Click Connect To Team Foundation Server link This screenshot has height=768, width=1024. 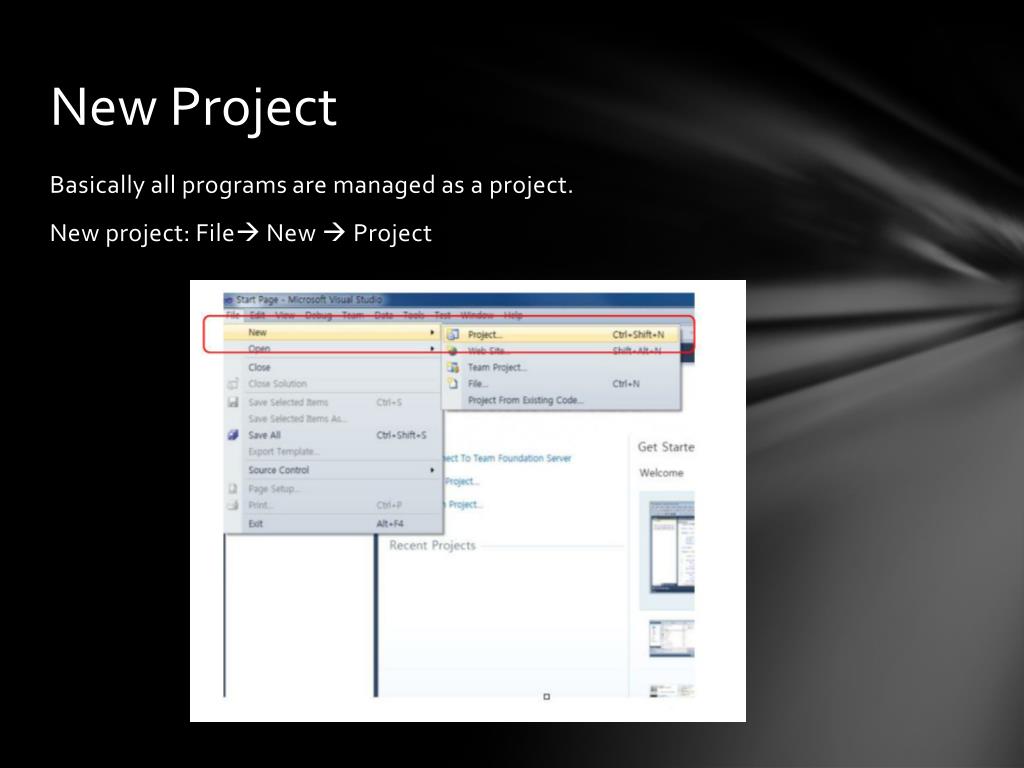tap(508, 458)
